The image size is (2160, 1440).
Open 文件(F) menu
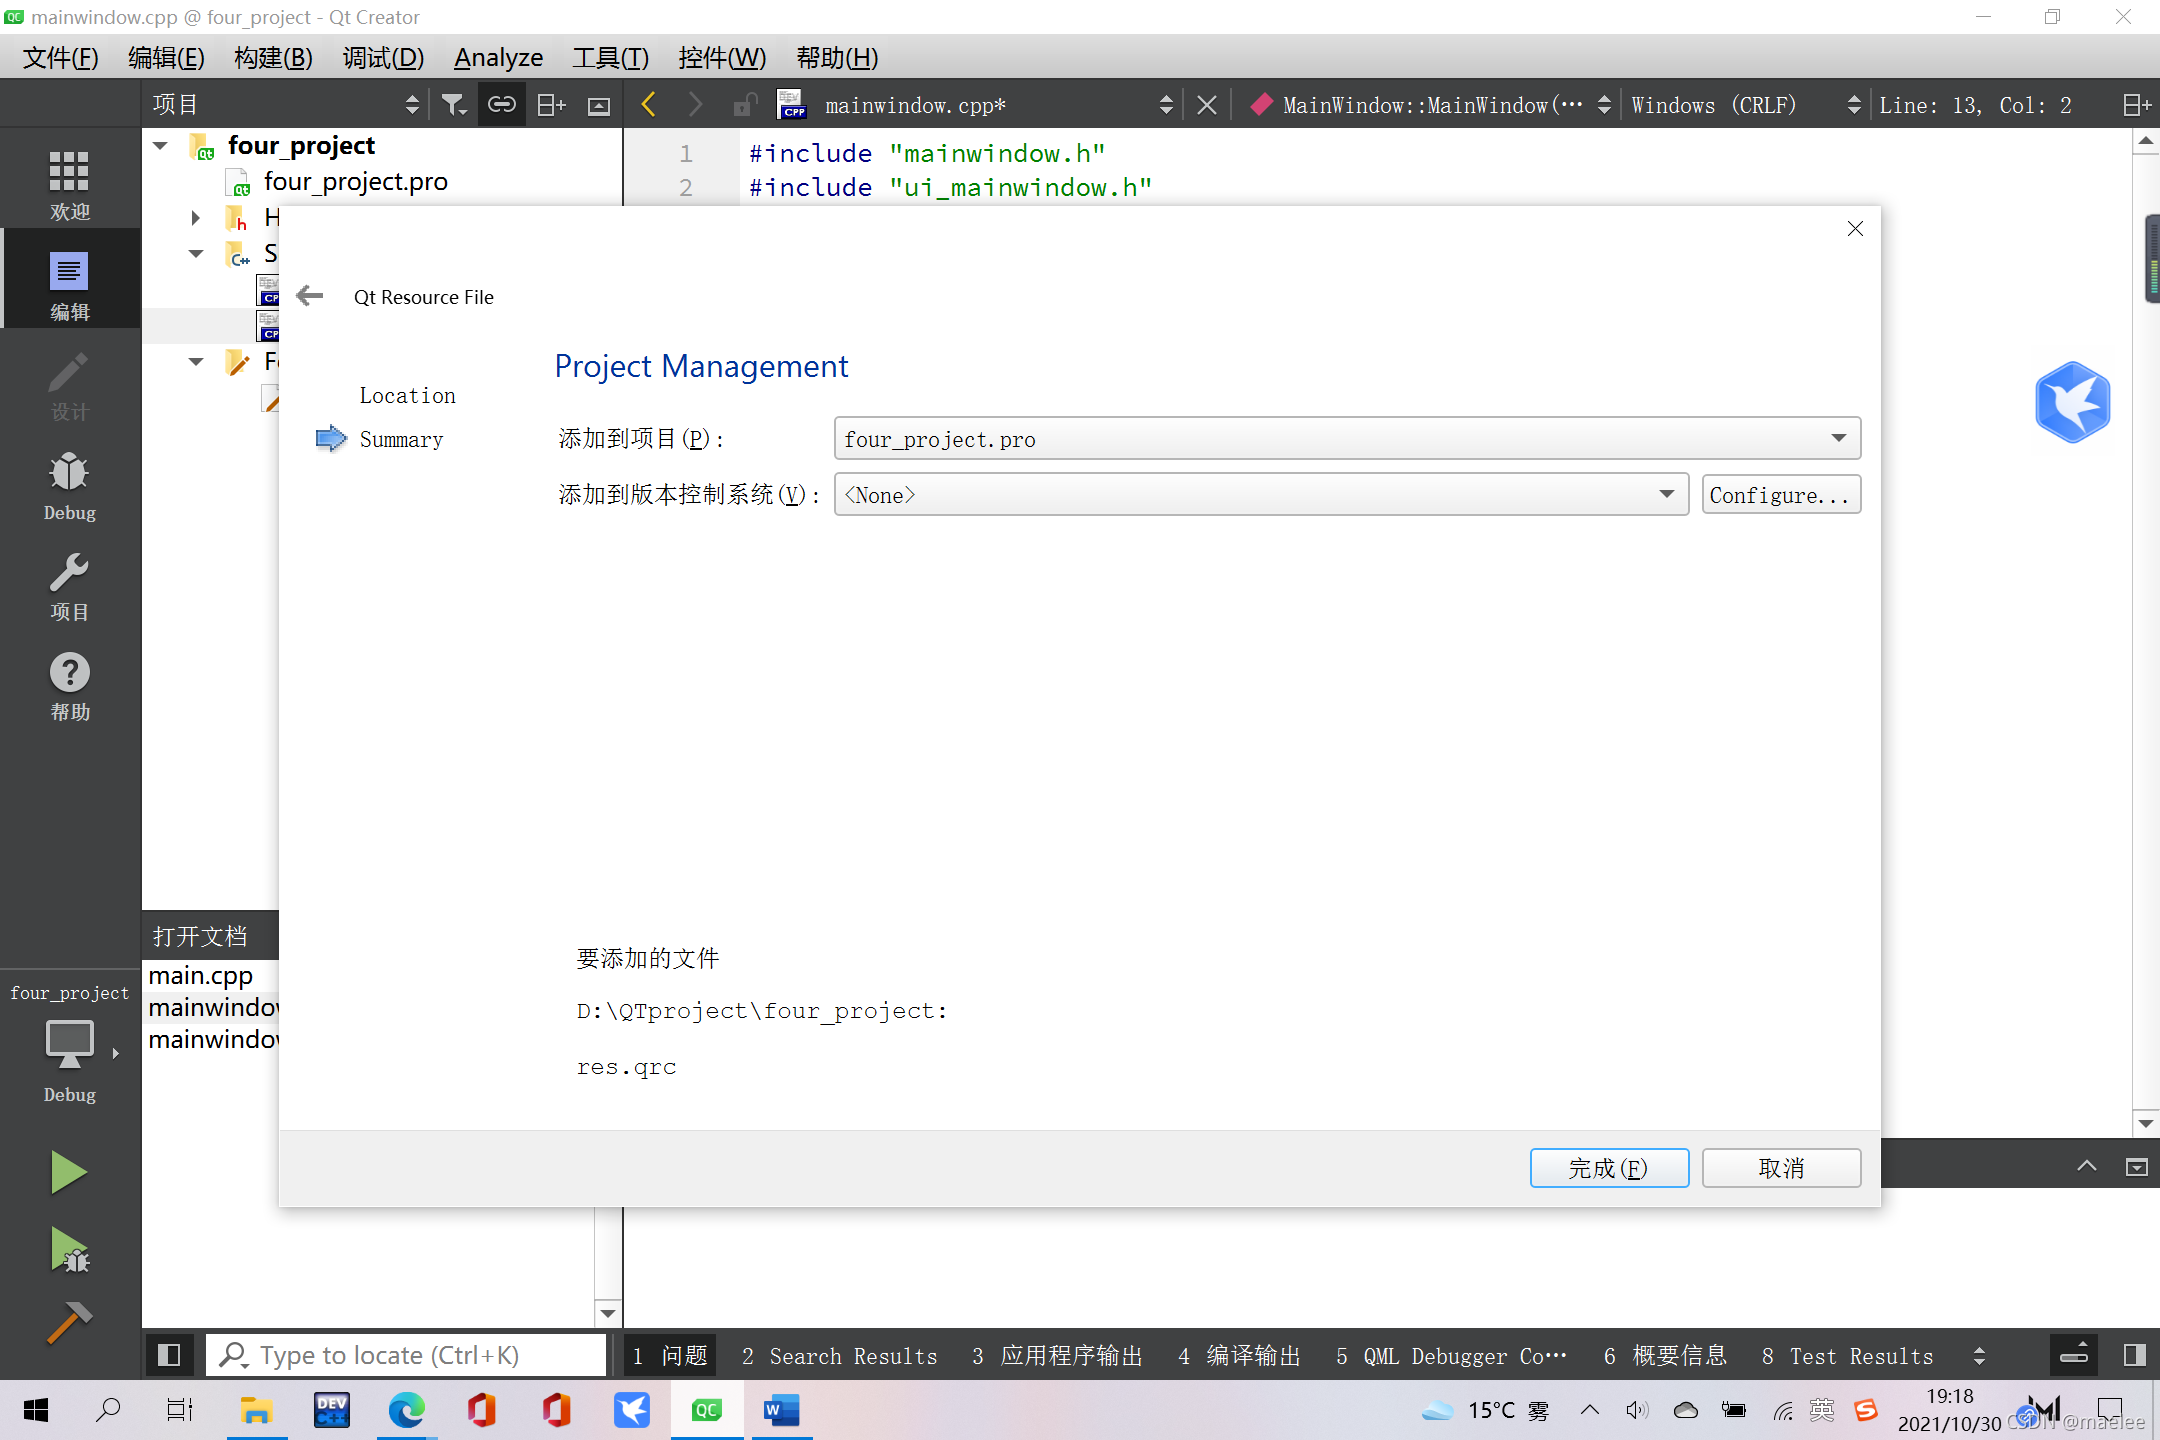(x=60, y=57)
